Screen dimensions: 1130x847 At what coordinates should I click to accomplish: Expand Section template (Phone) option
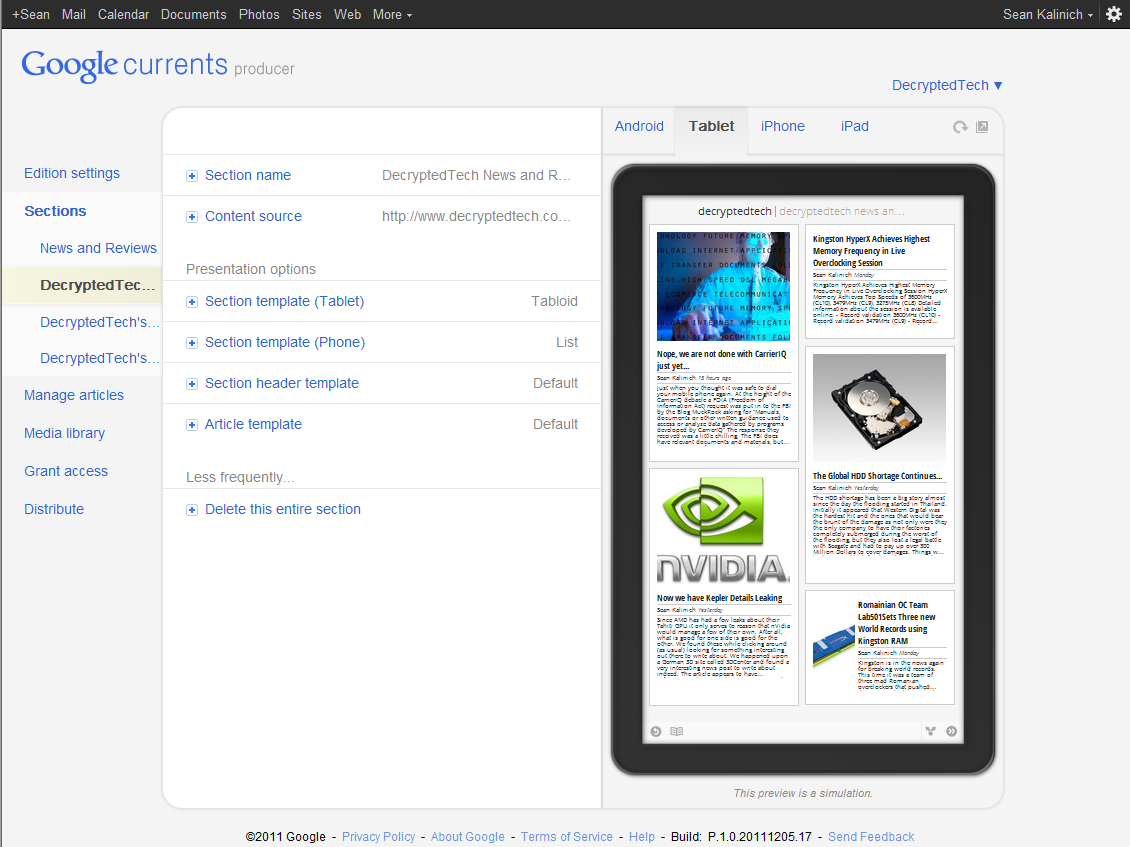192,343
